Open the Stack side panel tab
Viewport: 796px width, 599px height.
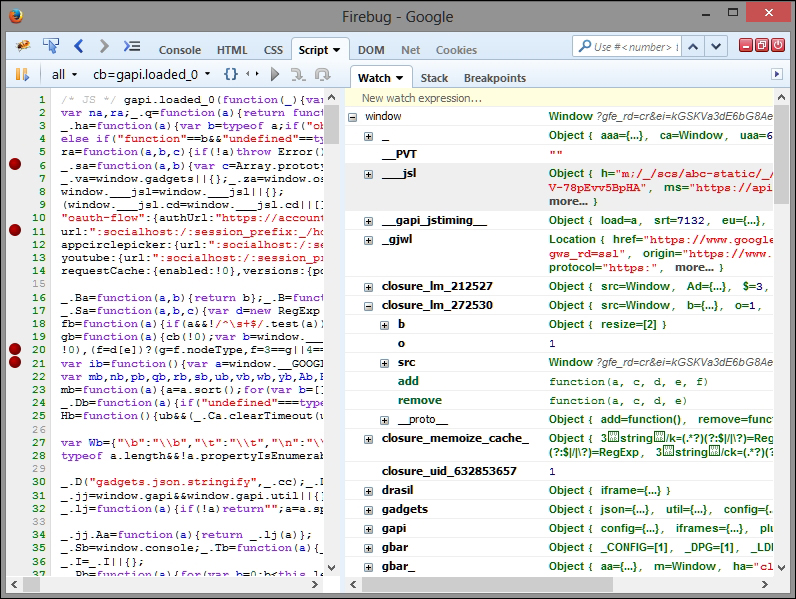click(x=434, y=78)
